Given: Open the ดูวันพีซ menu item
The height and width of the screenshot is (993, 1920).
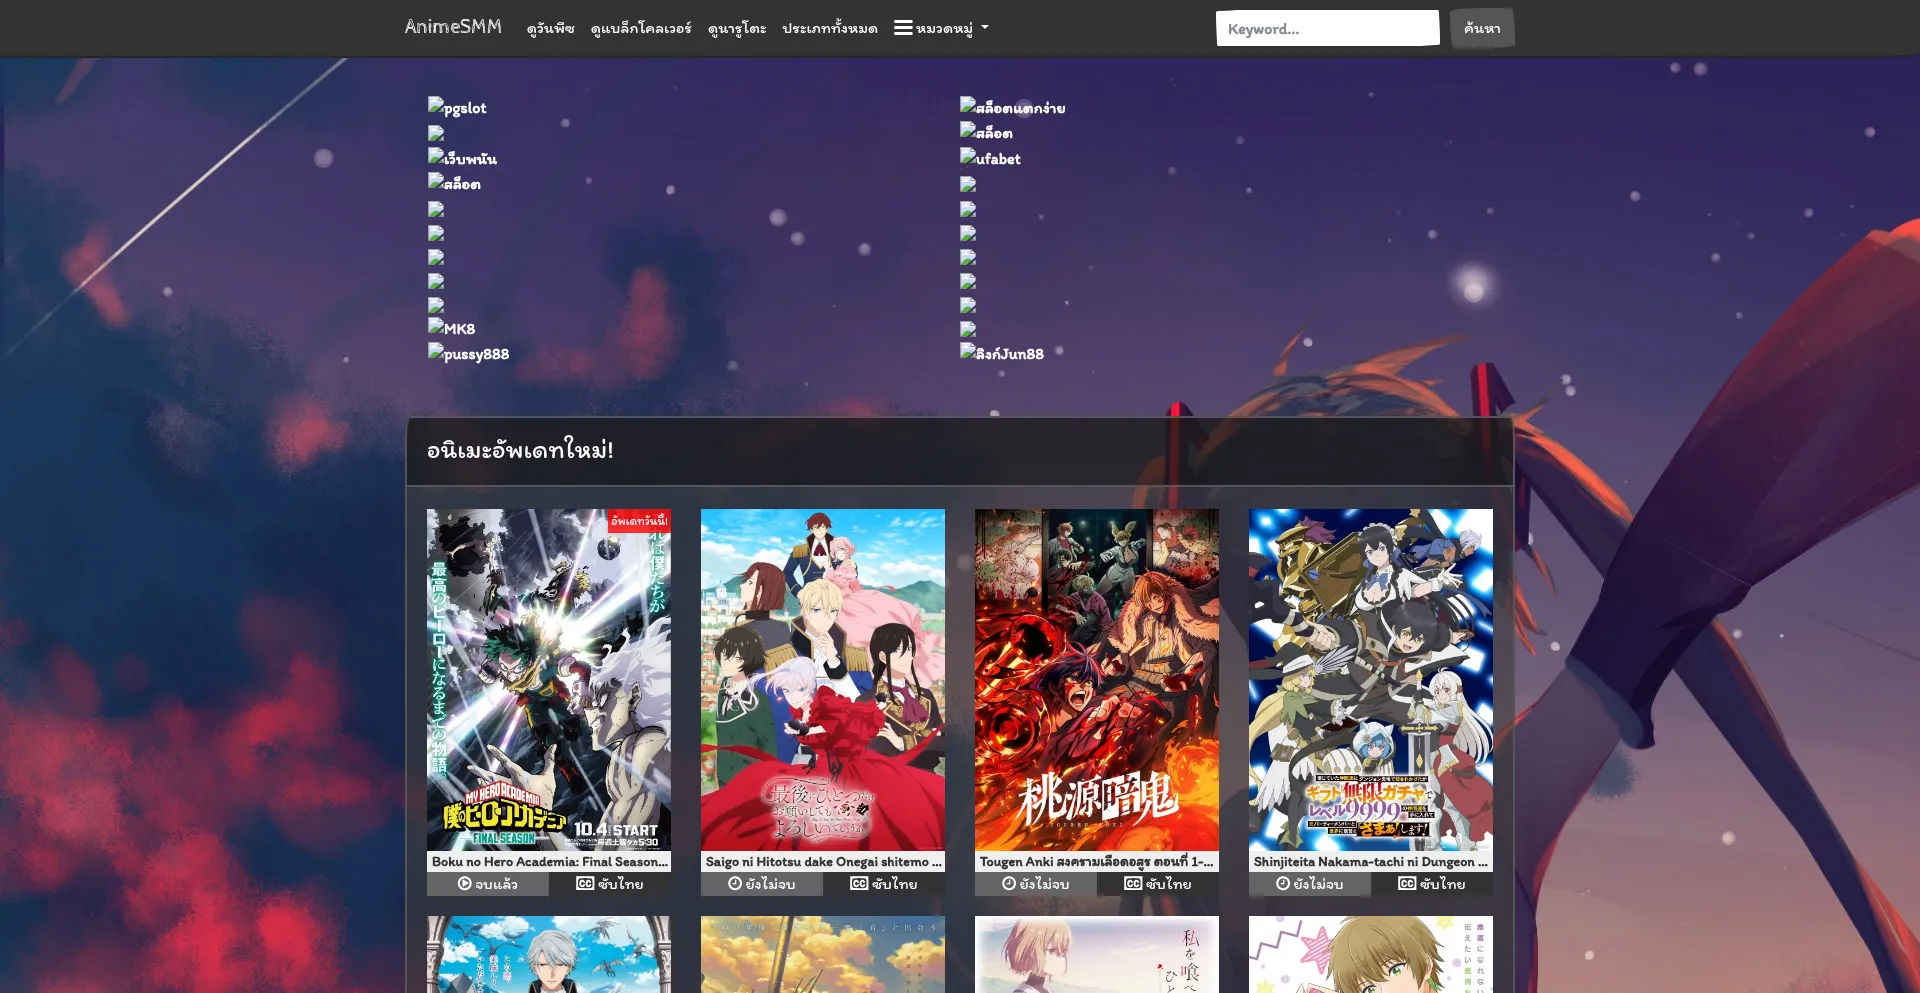Looking at the screenshot, I should [550, 29].
